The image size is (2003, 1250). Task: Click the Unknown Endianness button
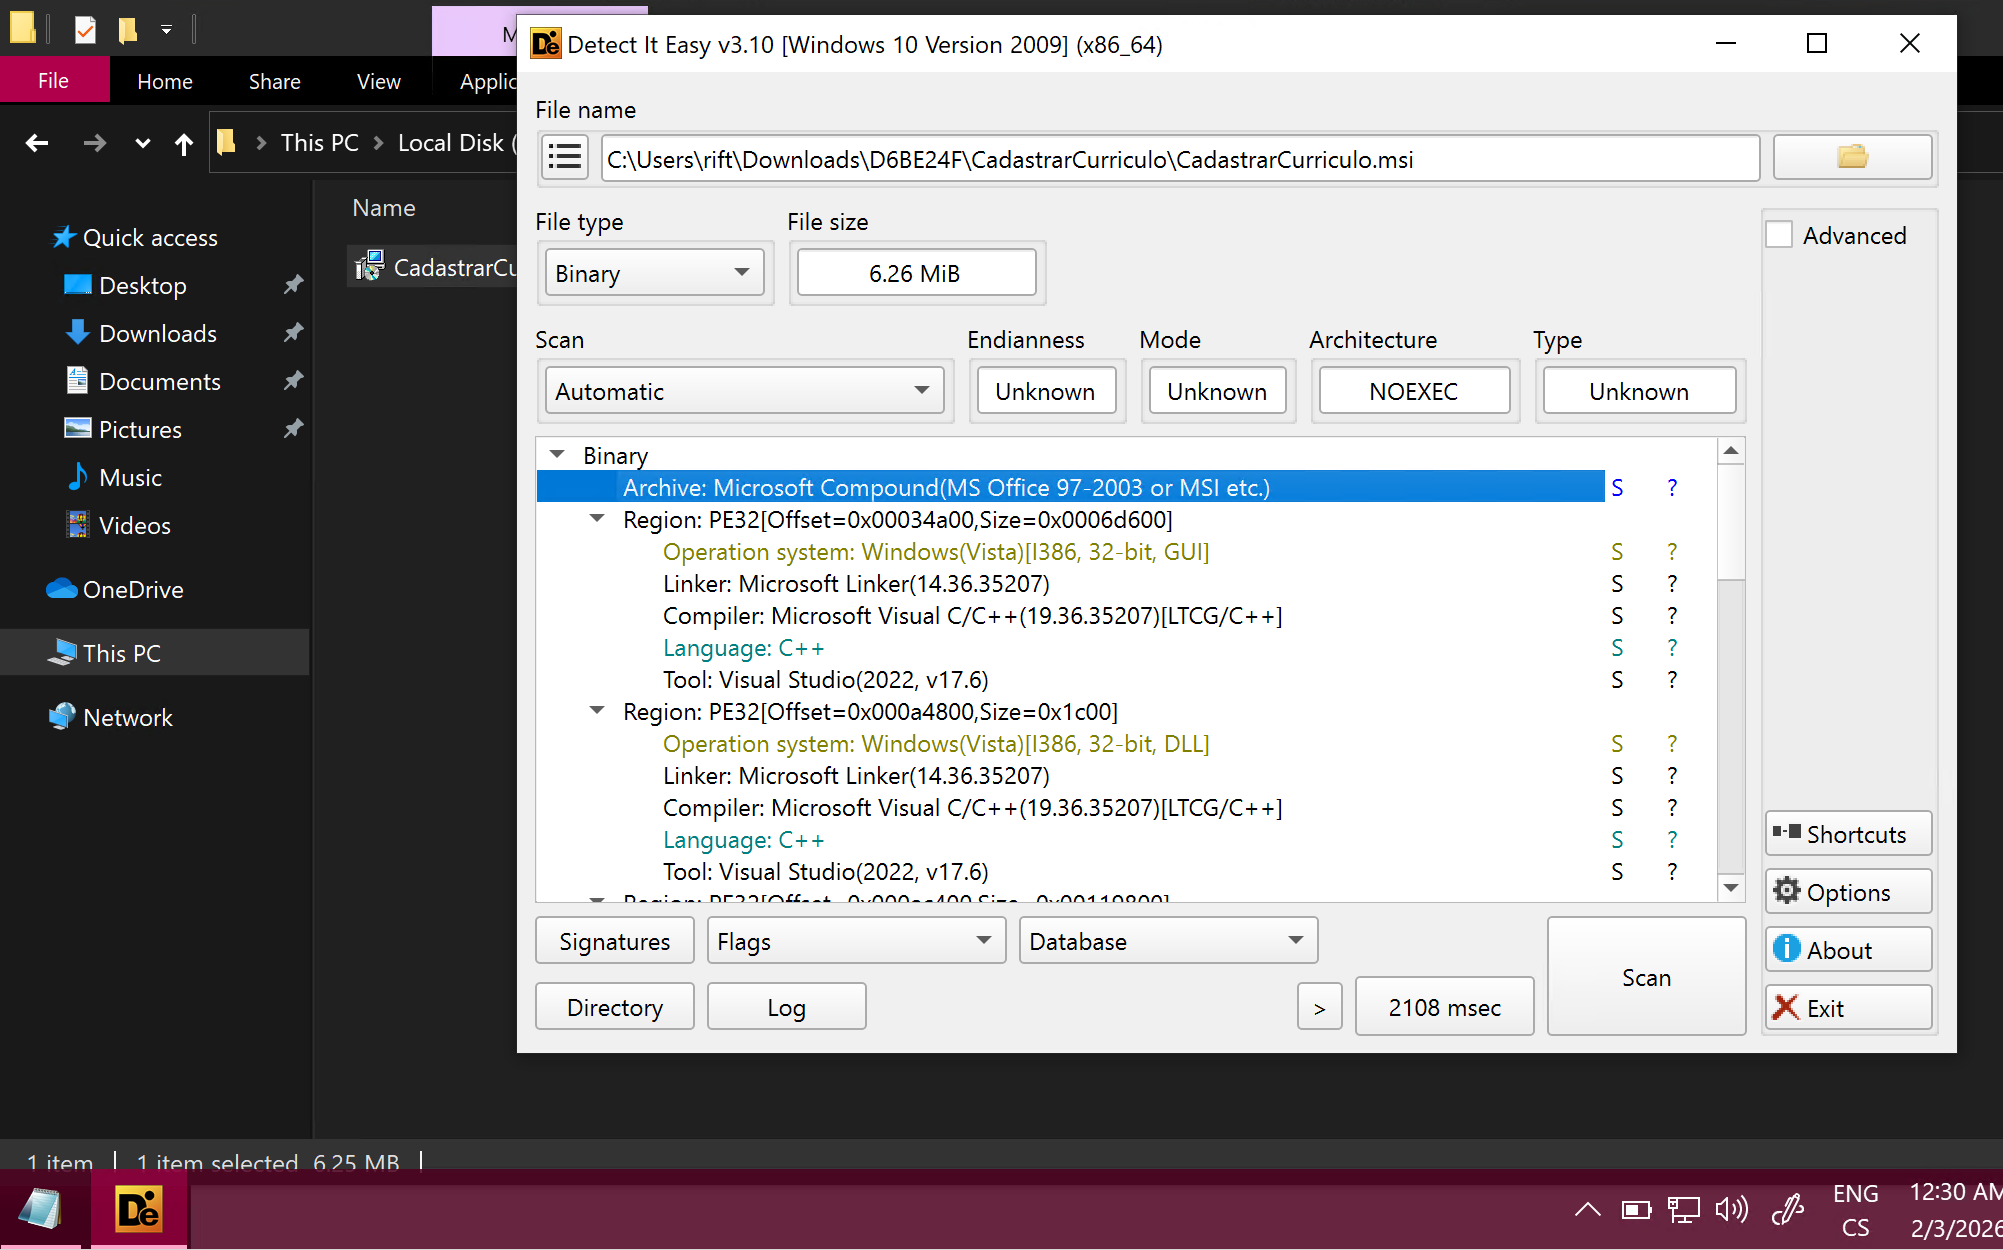coord(1046,391)
